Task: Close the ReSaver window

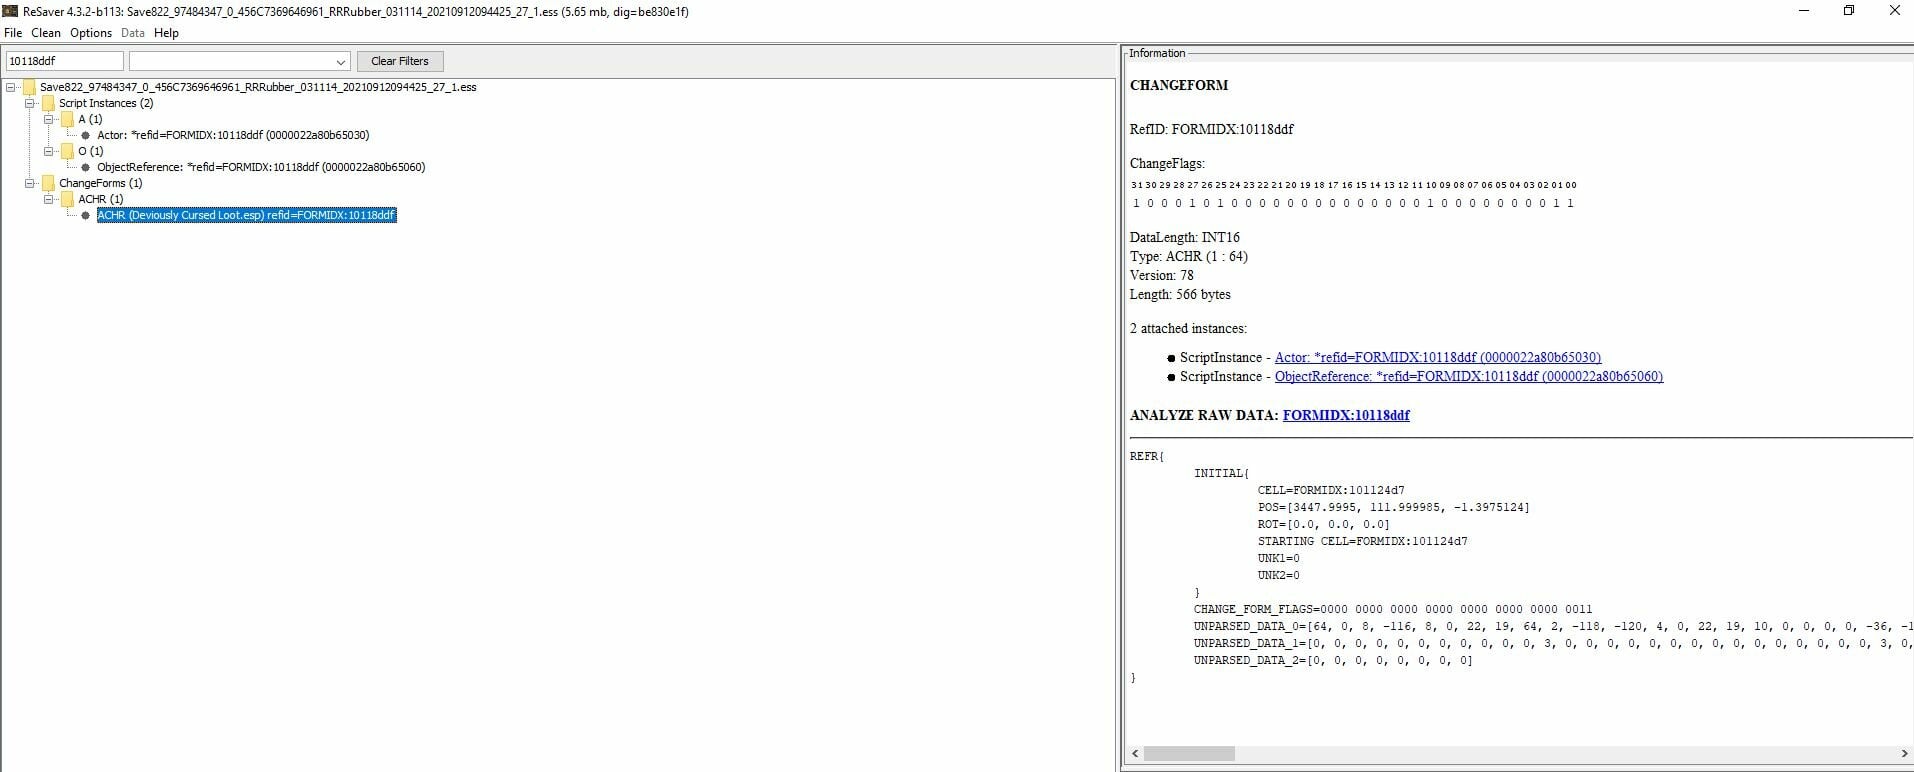Action: 1894,11
